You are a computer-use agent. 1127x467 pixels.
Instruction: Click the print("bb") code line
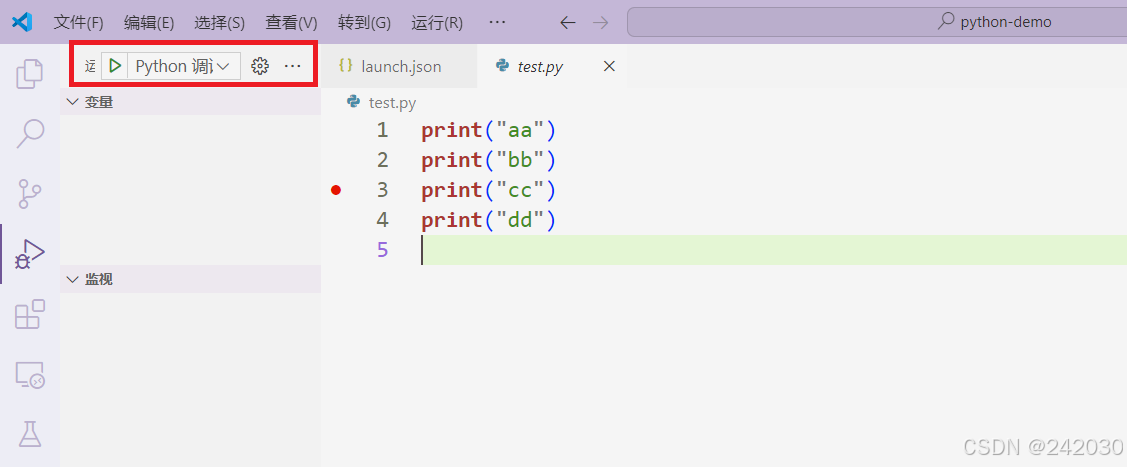pos(489,160)
